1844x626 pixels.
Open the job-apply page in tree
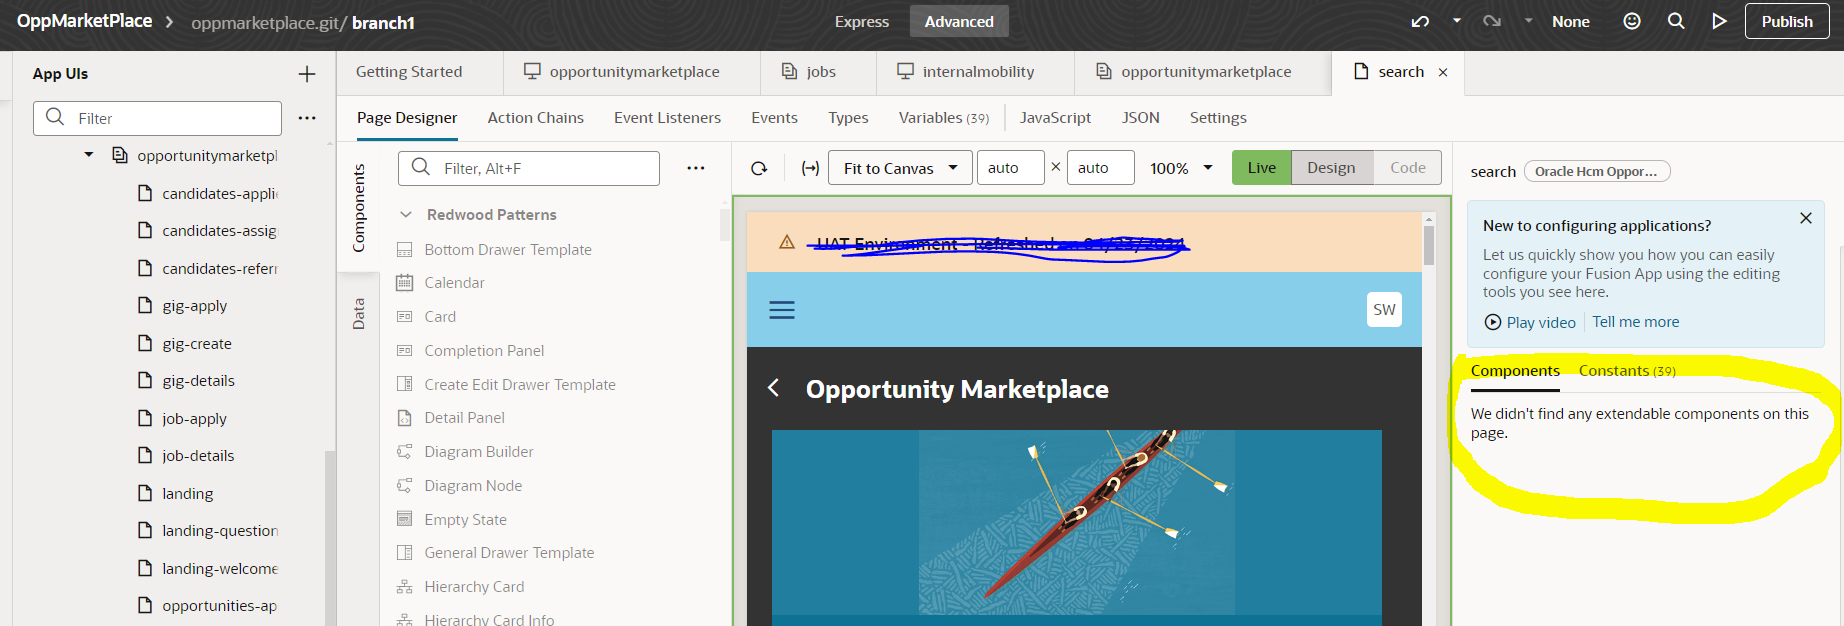click(194, 418)
